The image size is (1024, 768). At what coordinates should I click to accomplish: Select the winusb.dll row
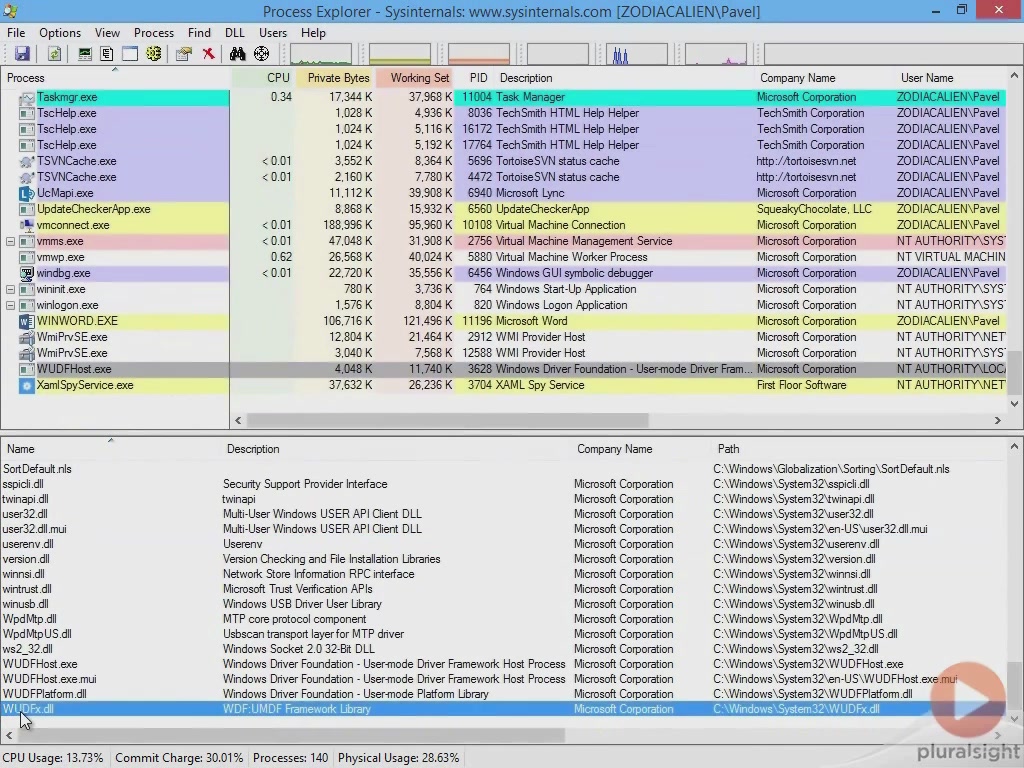503,604
